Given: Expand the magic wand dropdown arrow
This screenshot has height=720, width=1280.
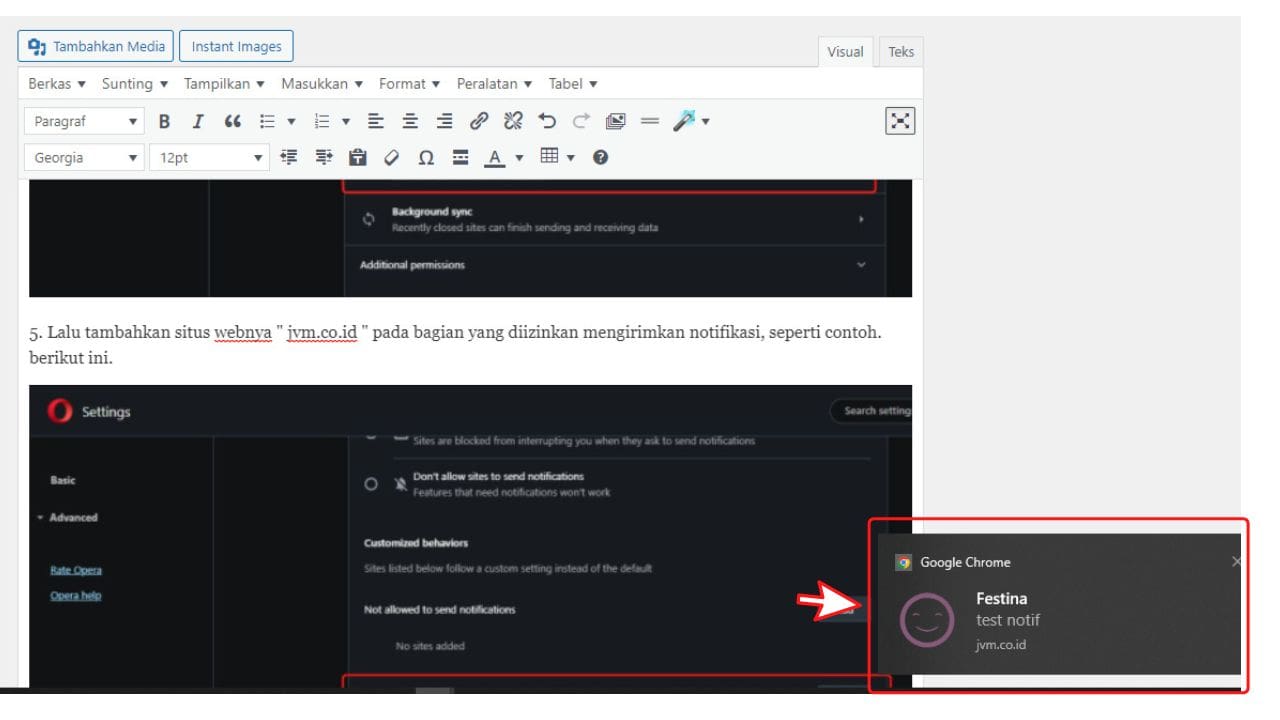Looking at the screenshot, I should tap(706, 122).
